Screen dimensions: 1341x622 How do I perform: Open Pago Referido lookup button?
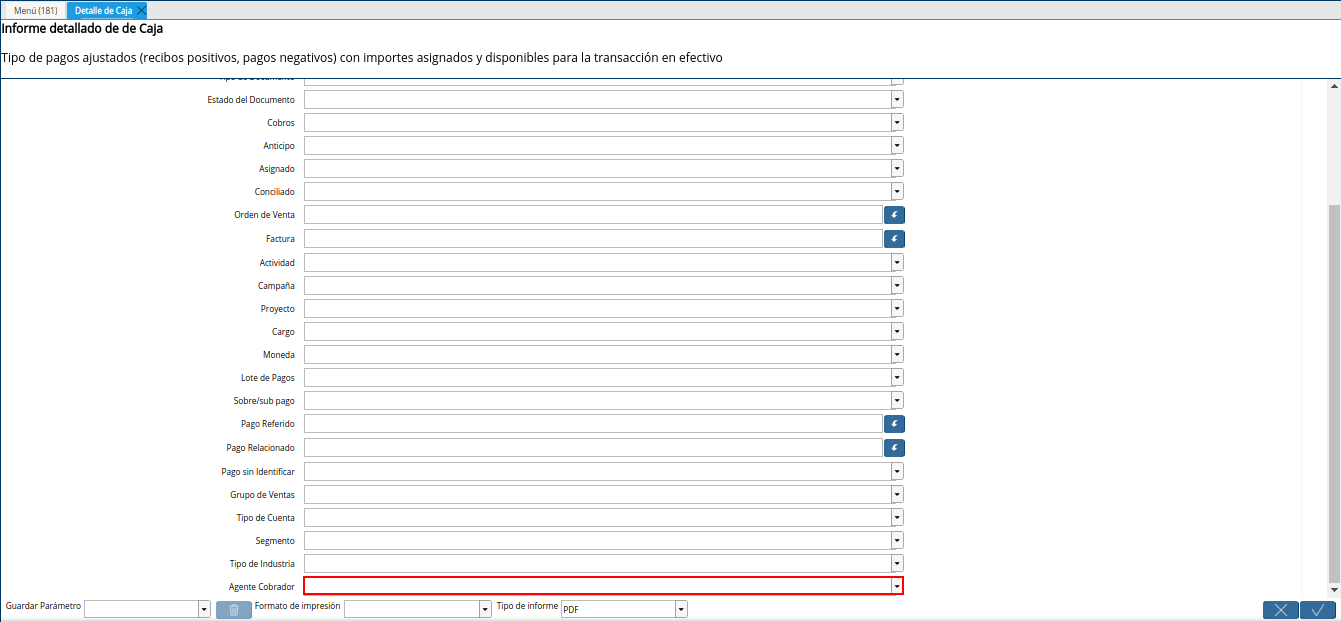pyautogui.click(x=894, y=424)
